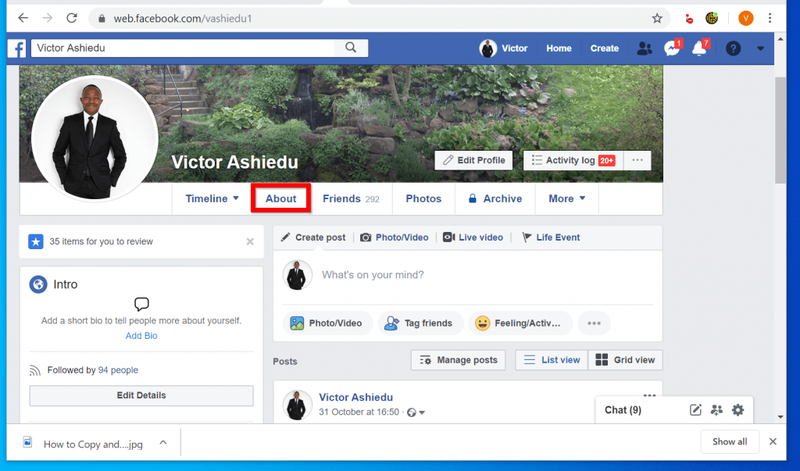Open the three-dot menu beside Activity log

[x=637, y=160]
